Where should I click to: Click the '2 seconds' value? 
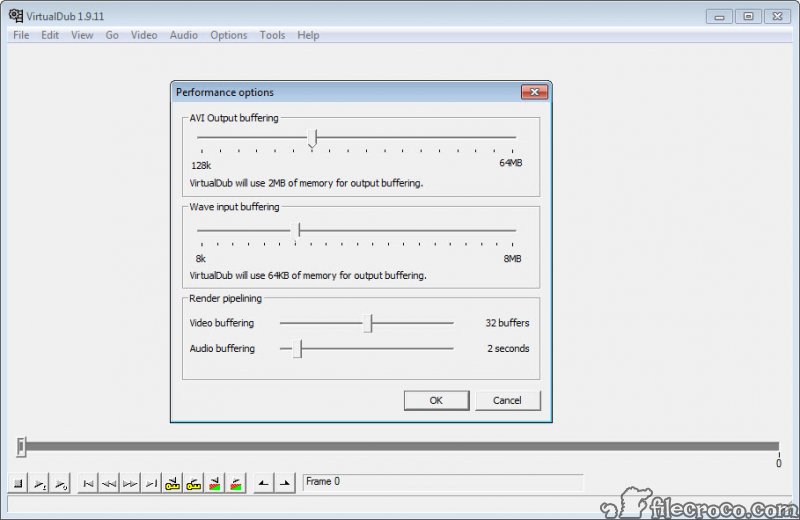508,349
